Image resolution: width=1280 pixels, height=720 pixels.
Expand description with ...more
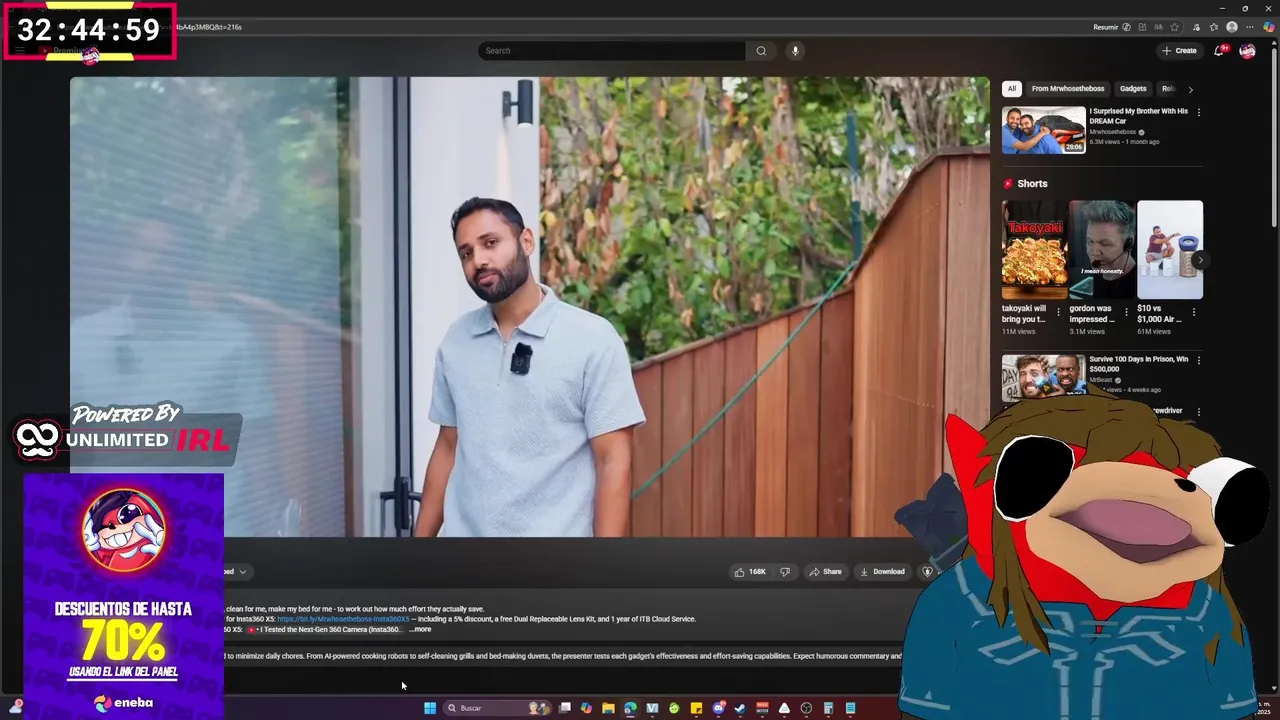pyautogui.click(x=420, y=629)
